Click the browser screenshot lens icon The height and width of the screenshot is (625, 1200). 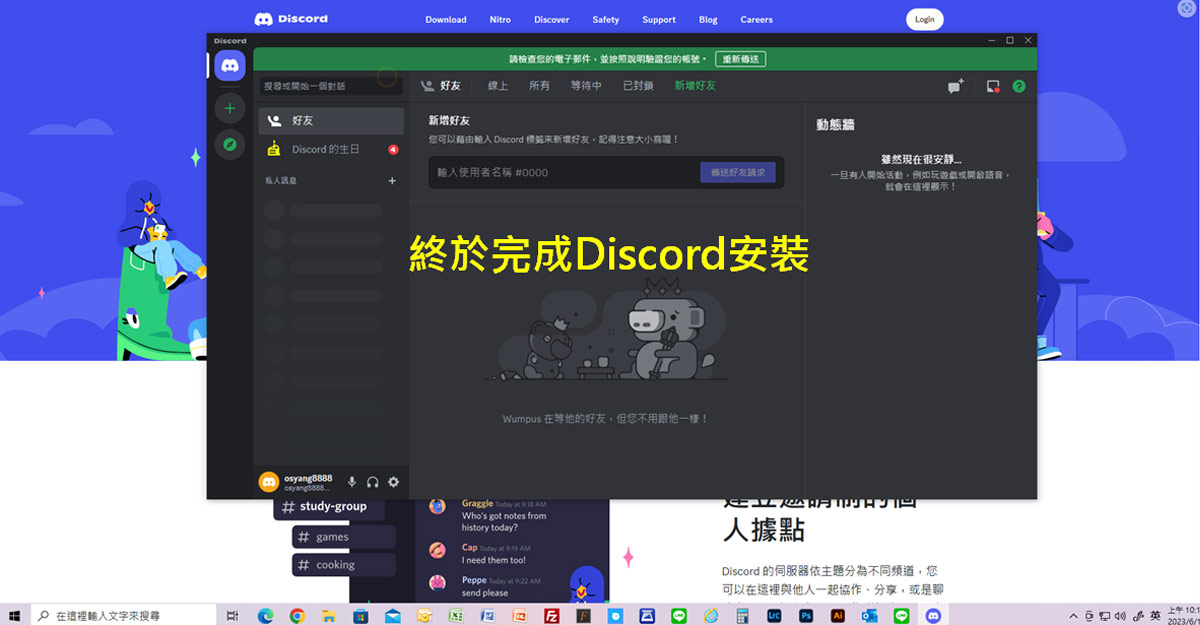(x=1185, y=8)
